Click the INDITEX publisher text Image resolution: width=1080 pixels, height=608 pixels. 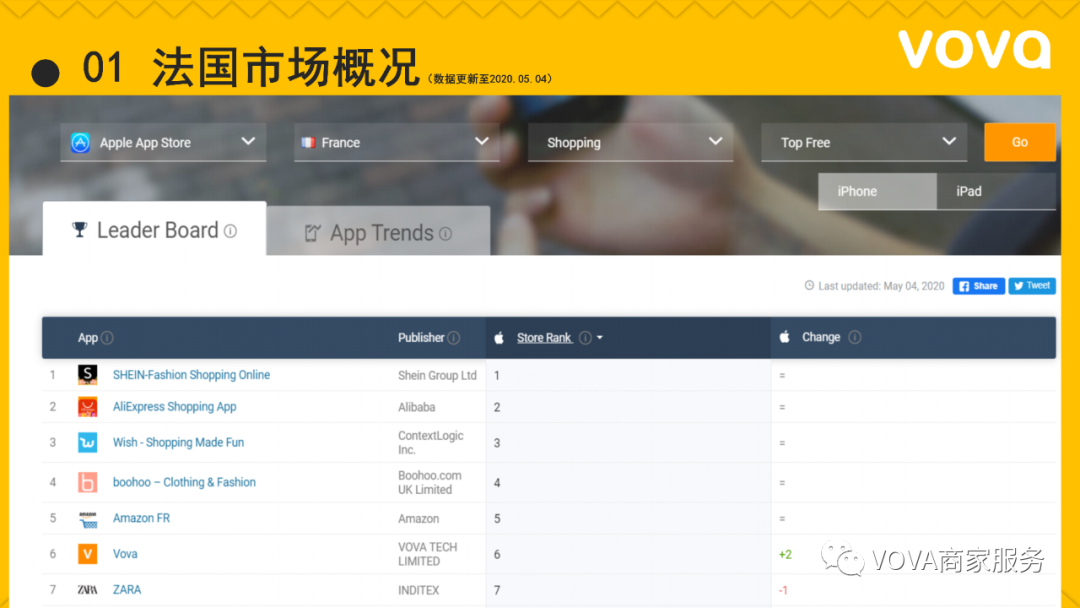click(419, 590)
